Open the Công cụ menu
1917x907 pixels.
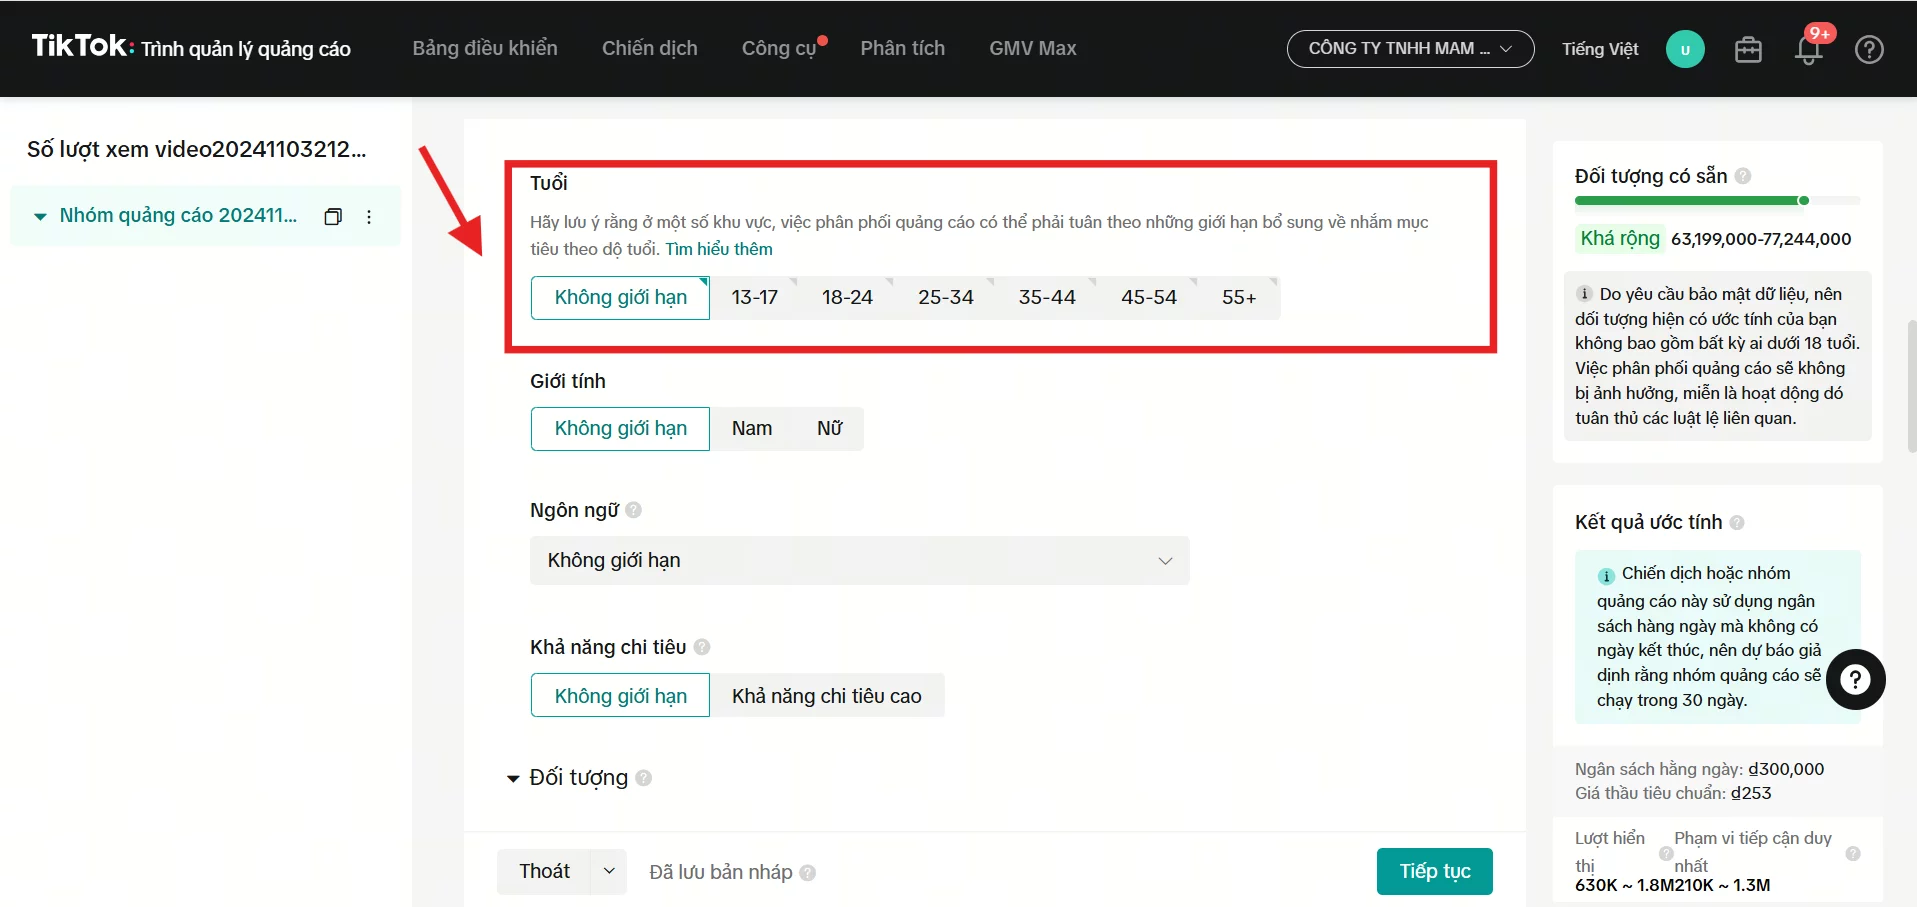coord(779,48)
